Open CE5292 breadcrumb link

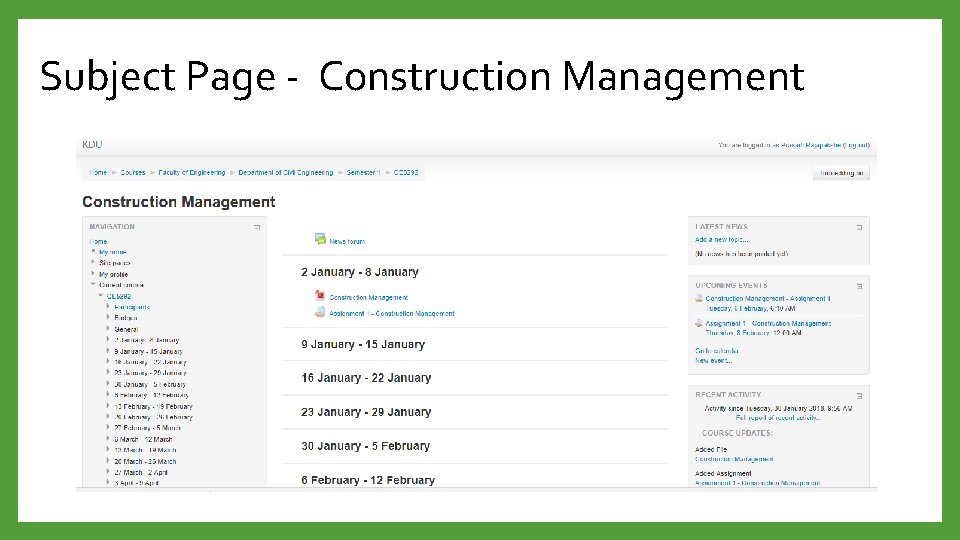(x=406, y=173)
